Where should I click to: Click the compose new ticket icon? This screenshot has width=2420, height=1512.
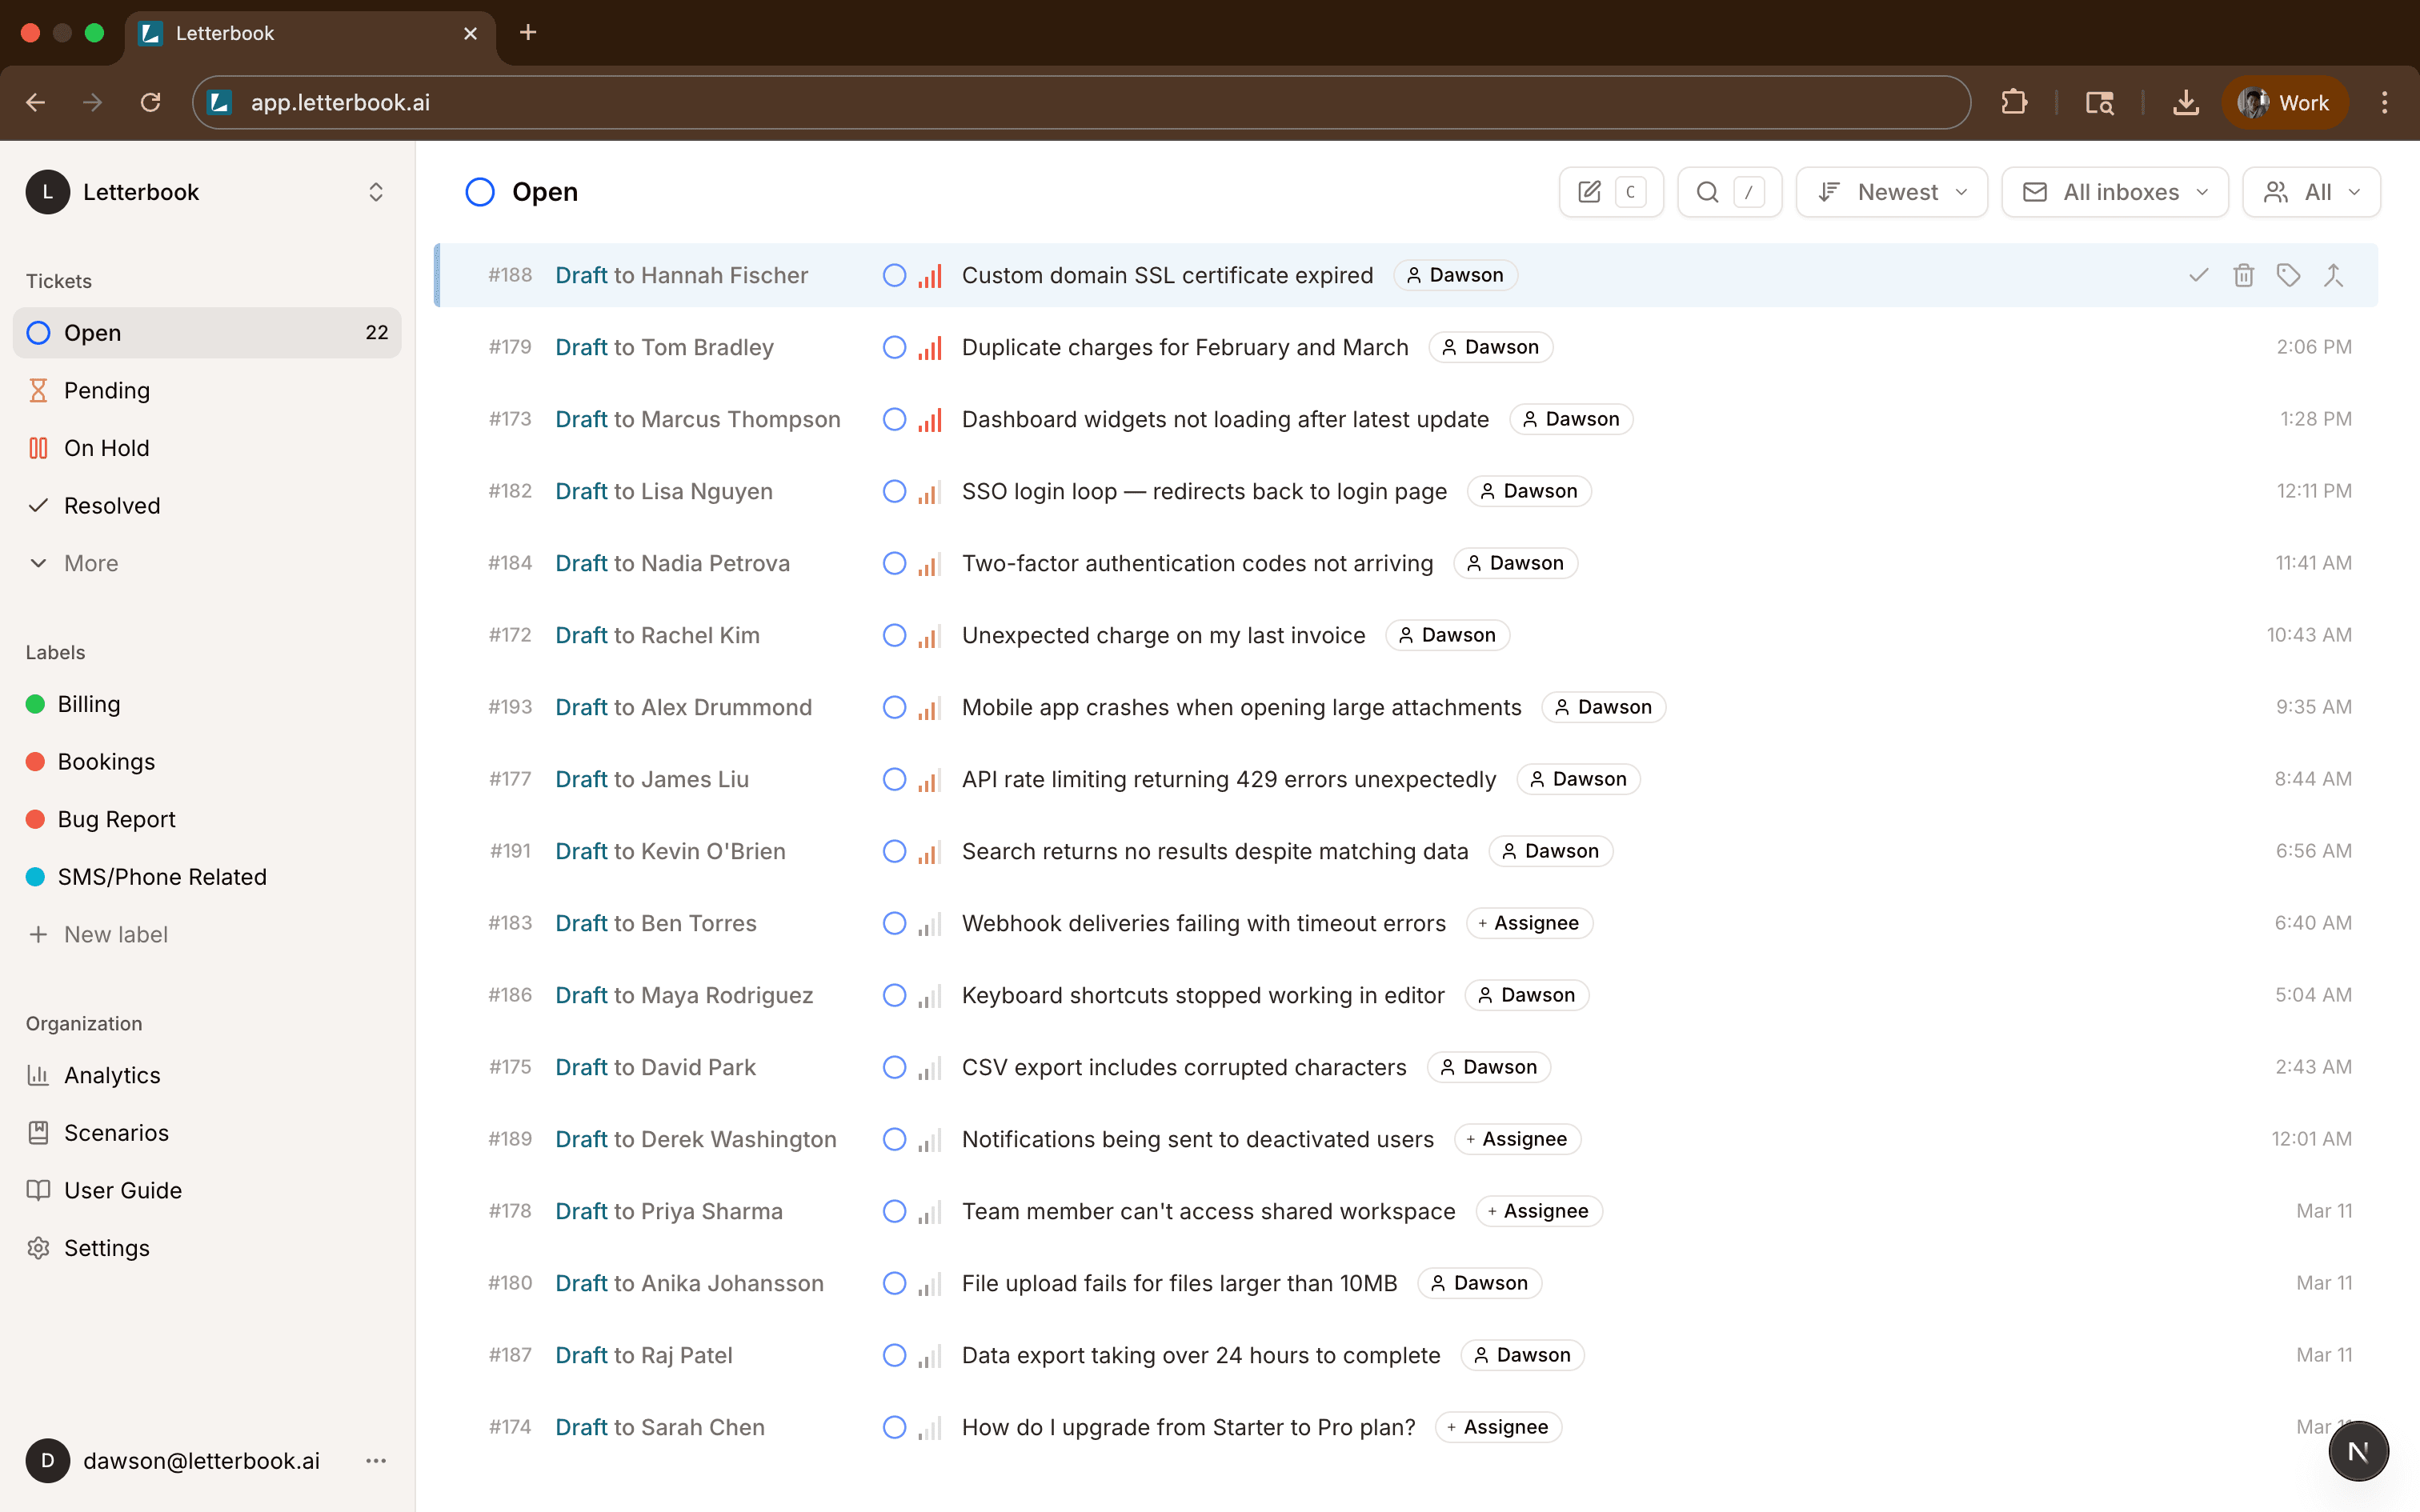click(1589, 192)
